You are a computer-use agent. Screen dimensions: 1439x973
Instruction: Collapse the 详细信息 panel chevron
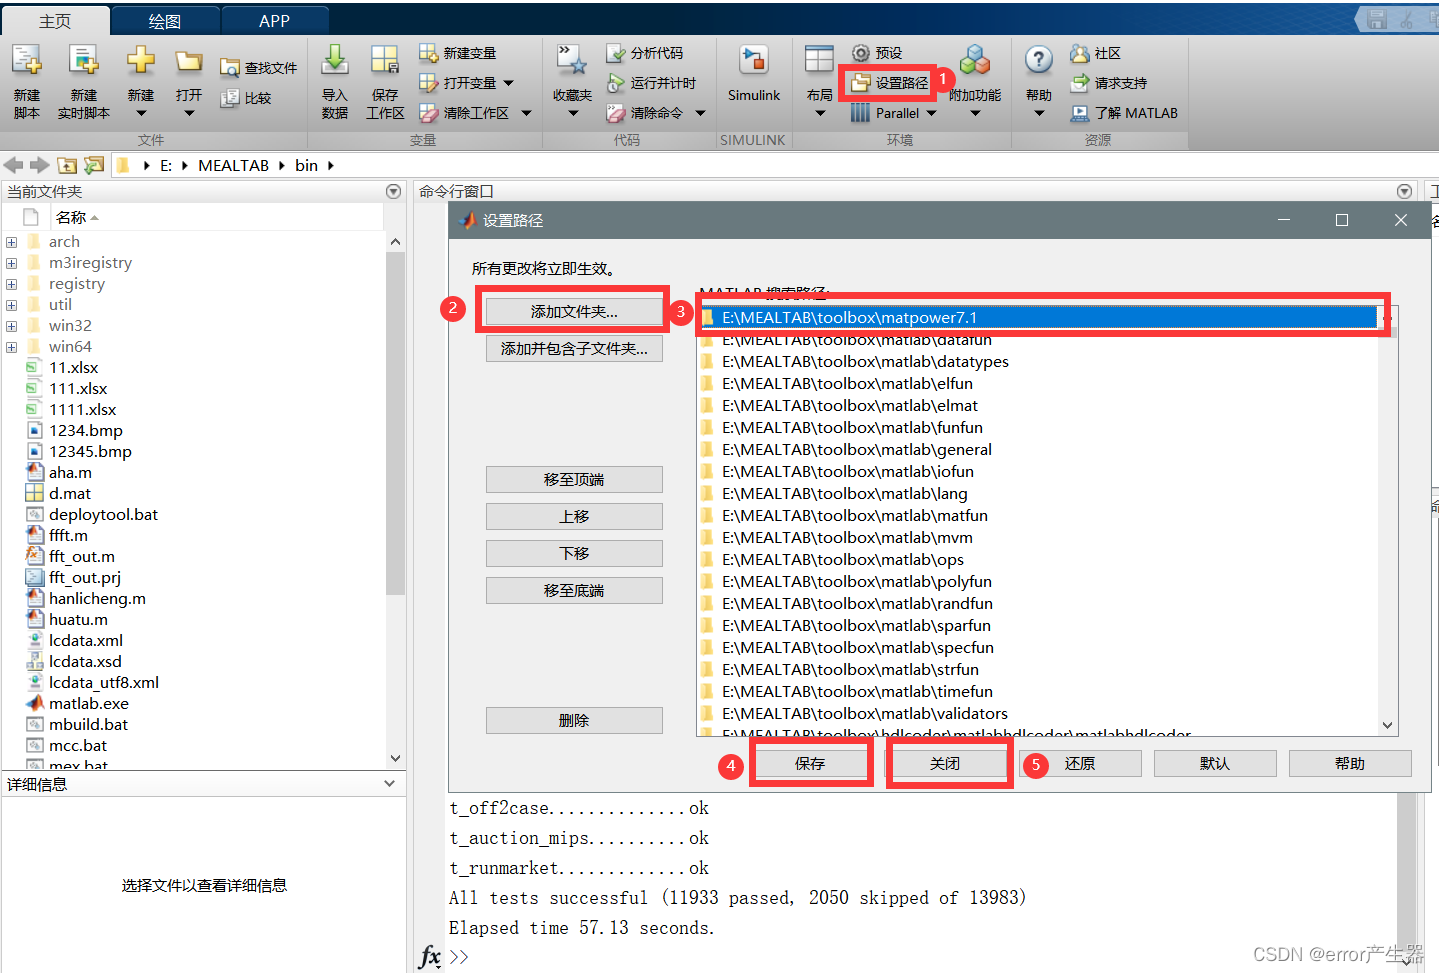pos(388,784)
